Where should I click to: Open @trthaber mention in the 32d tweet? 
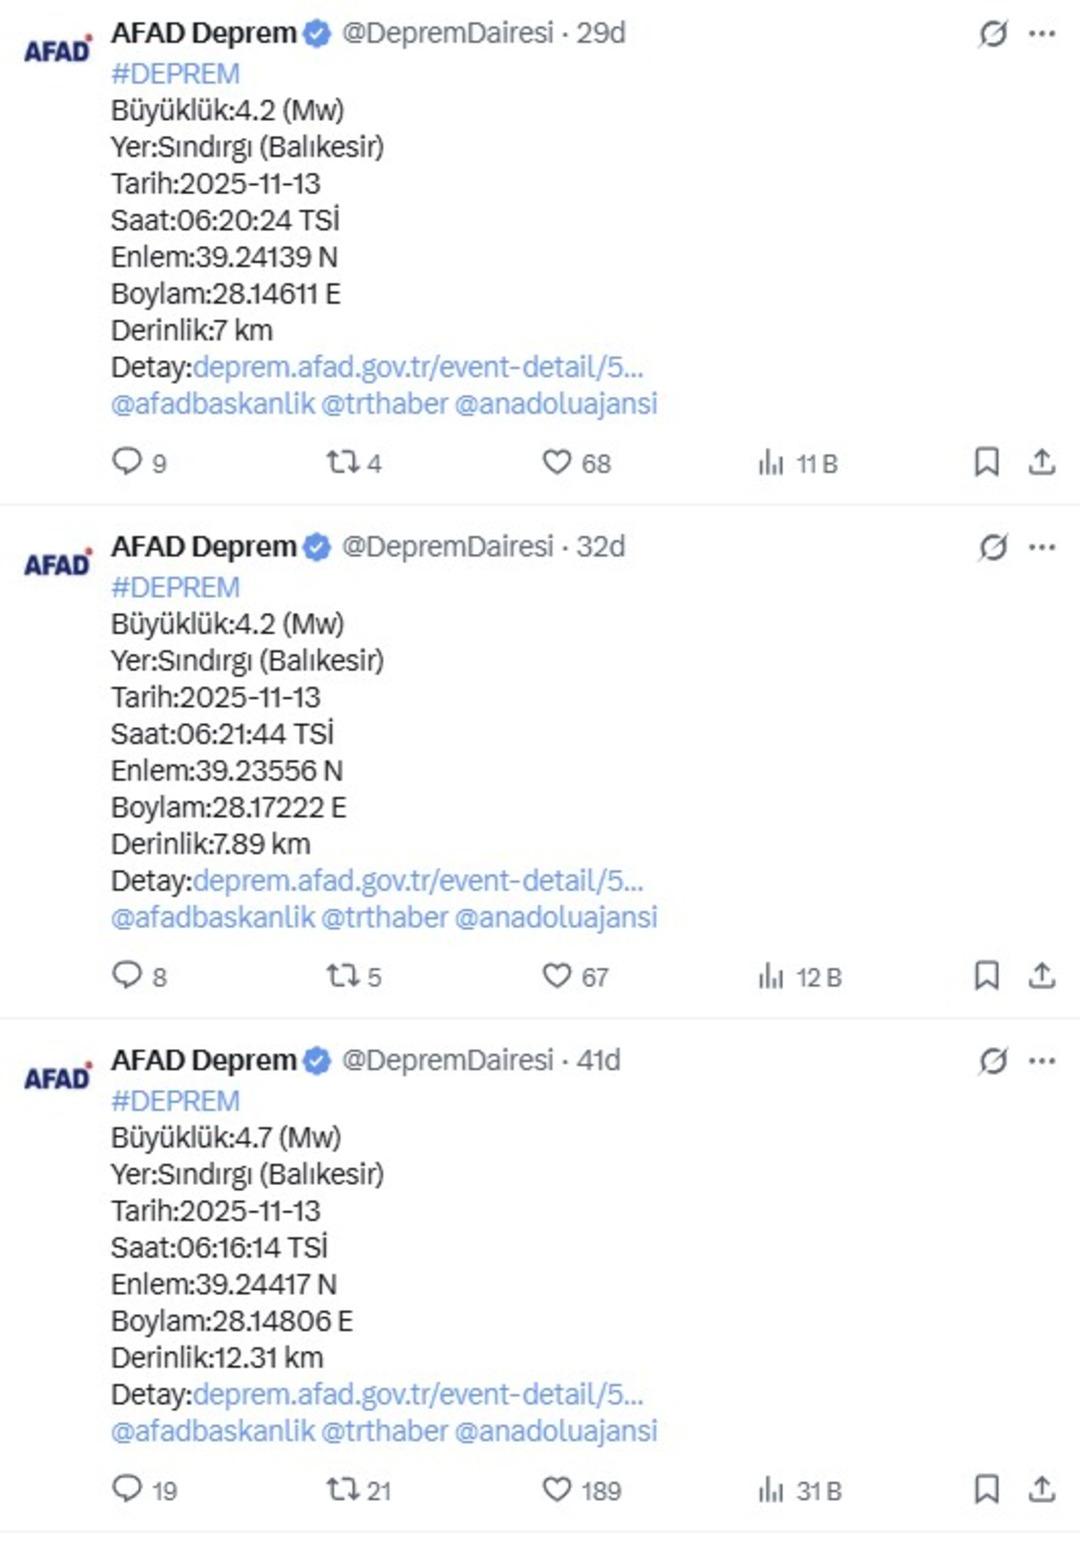tap(384, 917)
